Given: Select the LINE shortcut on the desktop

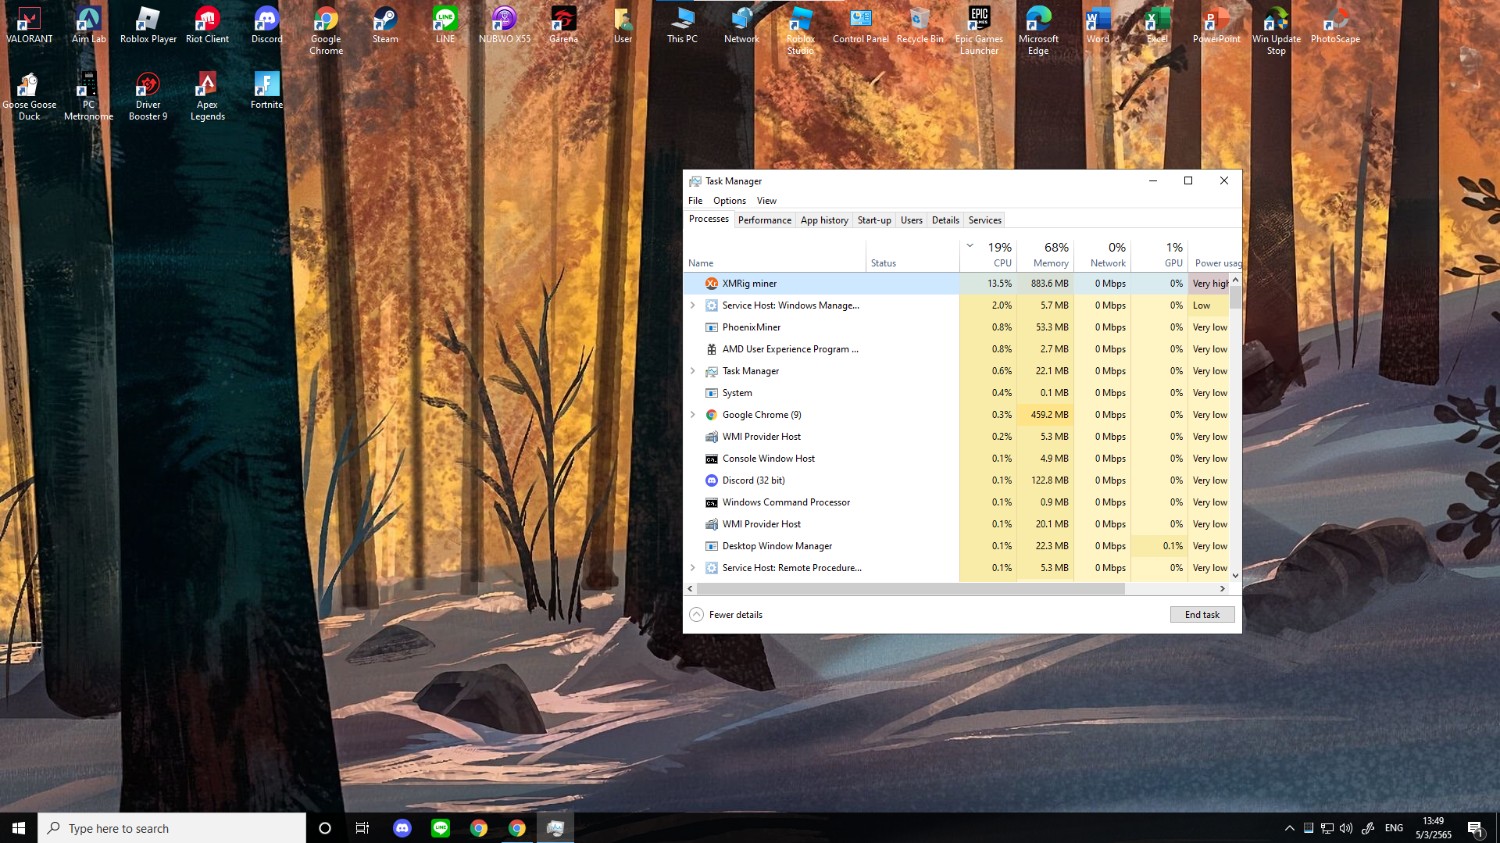Looking at the screenshot, I should (445, 26).
